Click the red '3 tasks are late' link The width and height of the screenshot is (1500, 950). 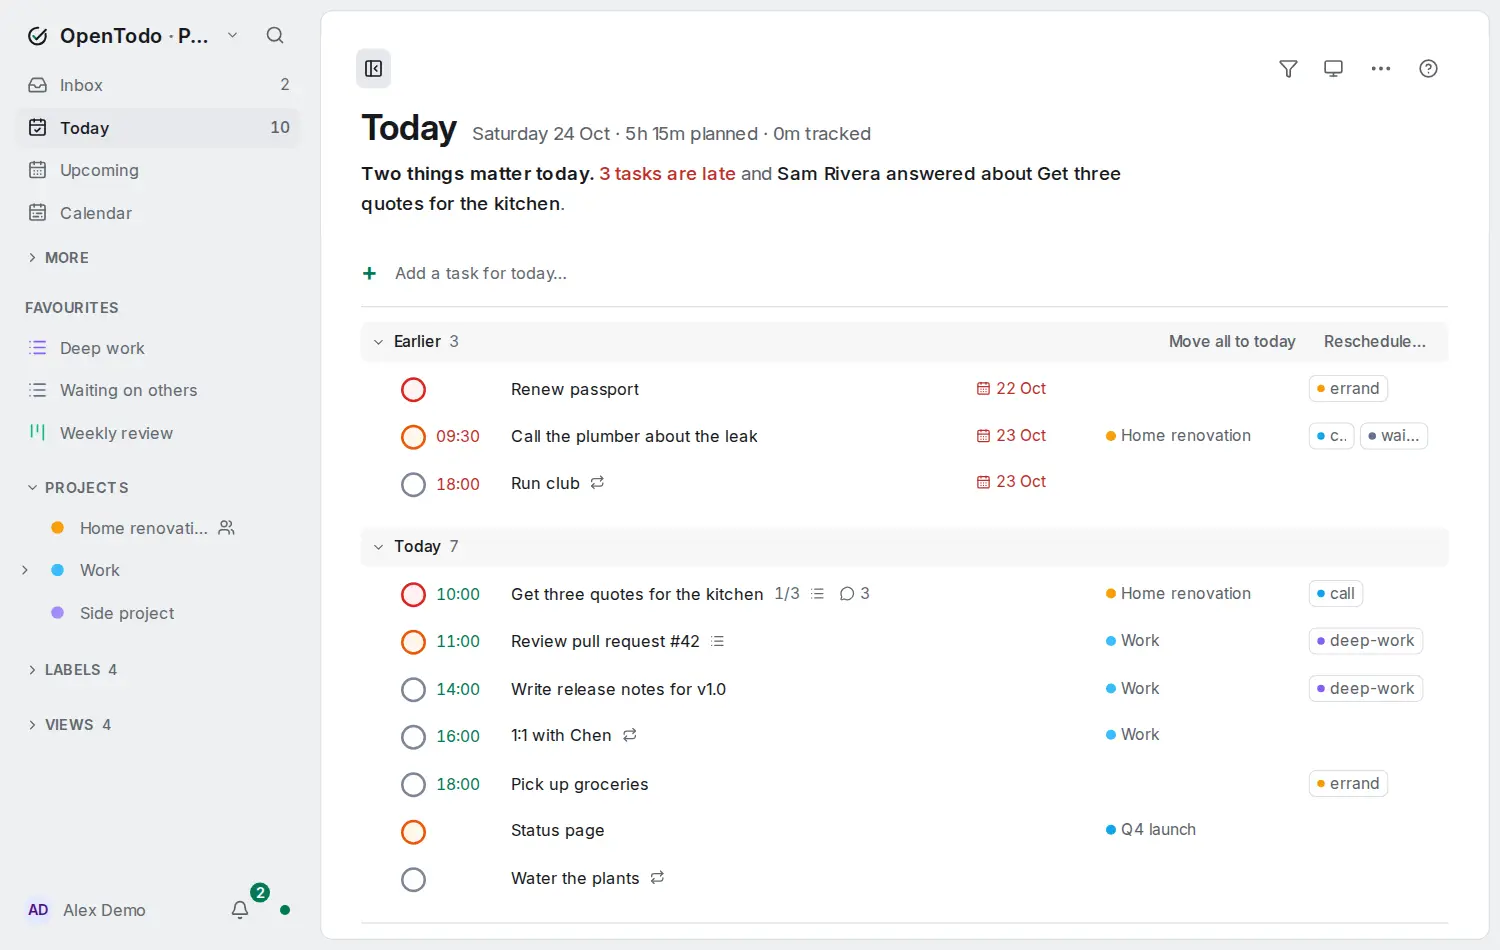pos(667,174)
